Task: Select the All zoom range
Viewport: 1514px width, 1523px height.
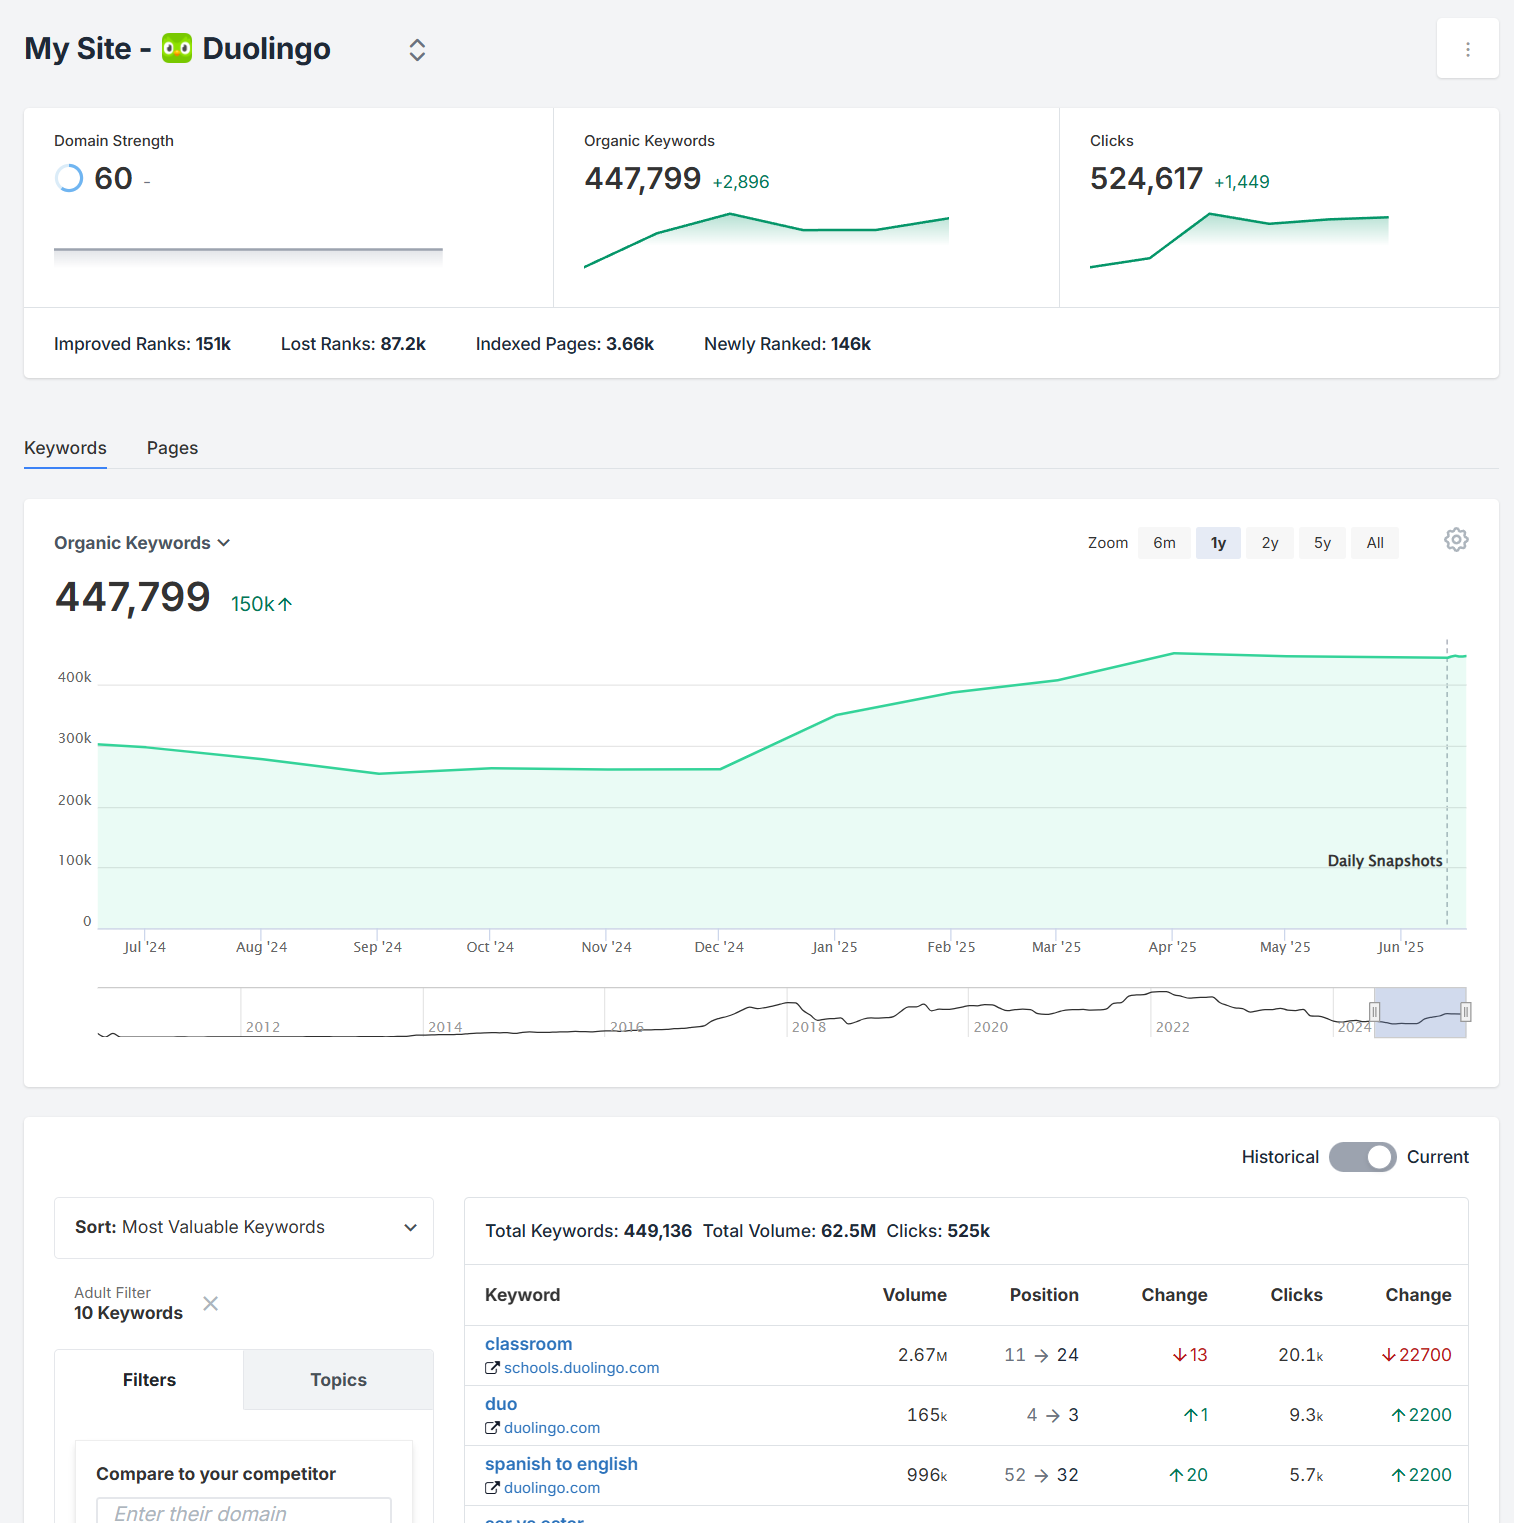Action: pyautogui.click(x=1374, y=542)
